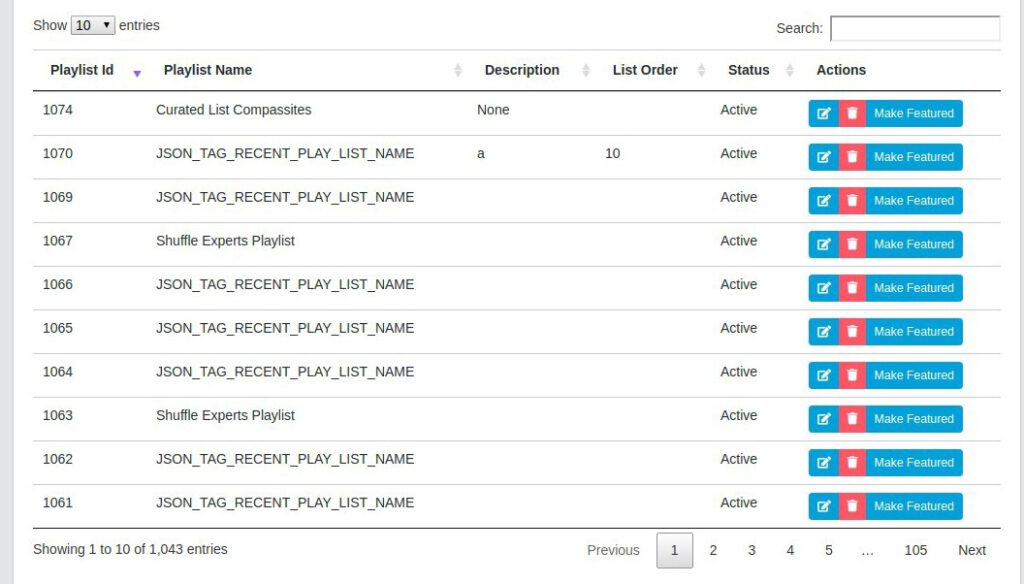The image size is (1024, 584).
Task: Make playlist 1064 featured
Action: pos(914,375)
